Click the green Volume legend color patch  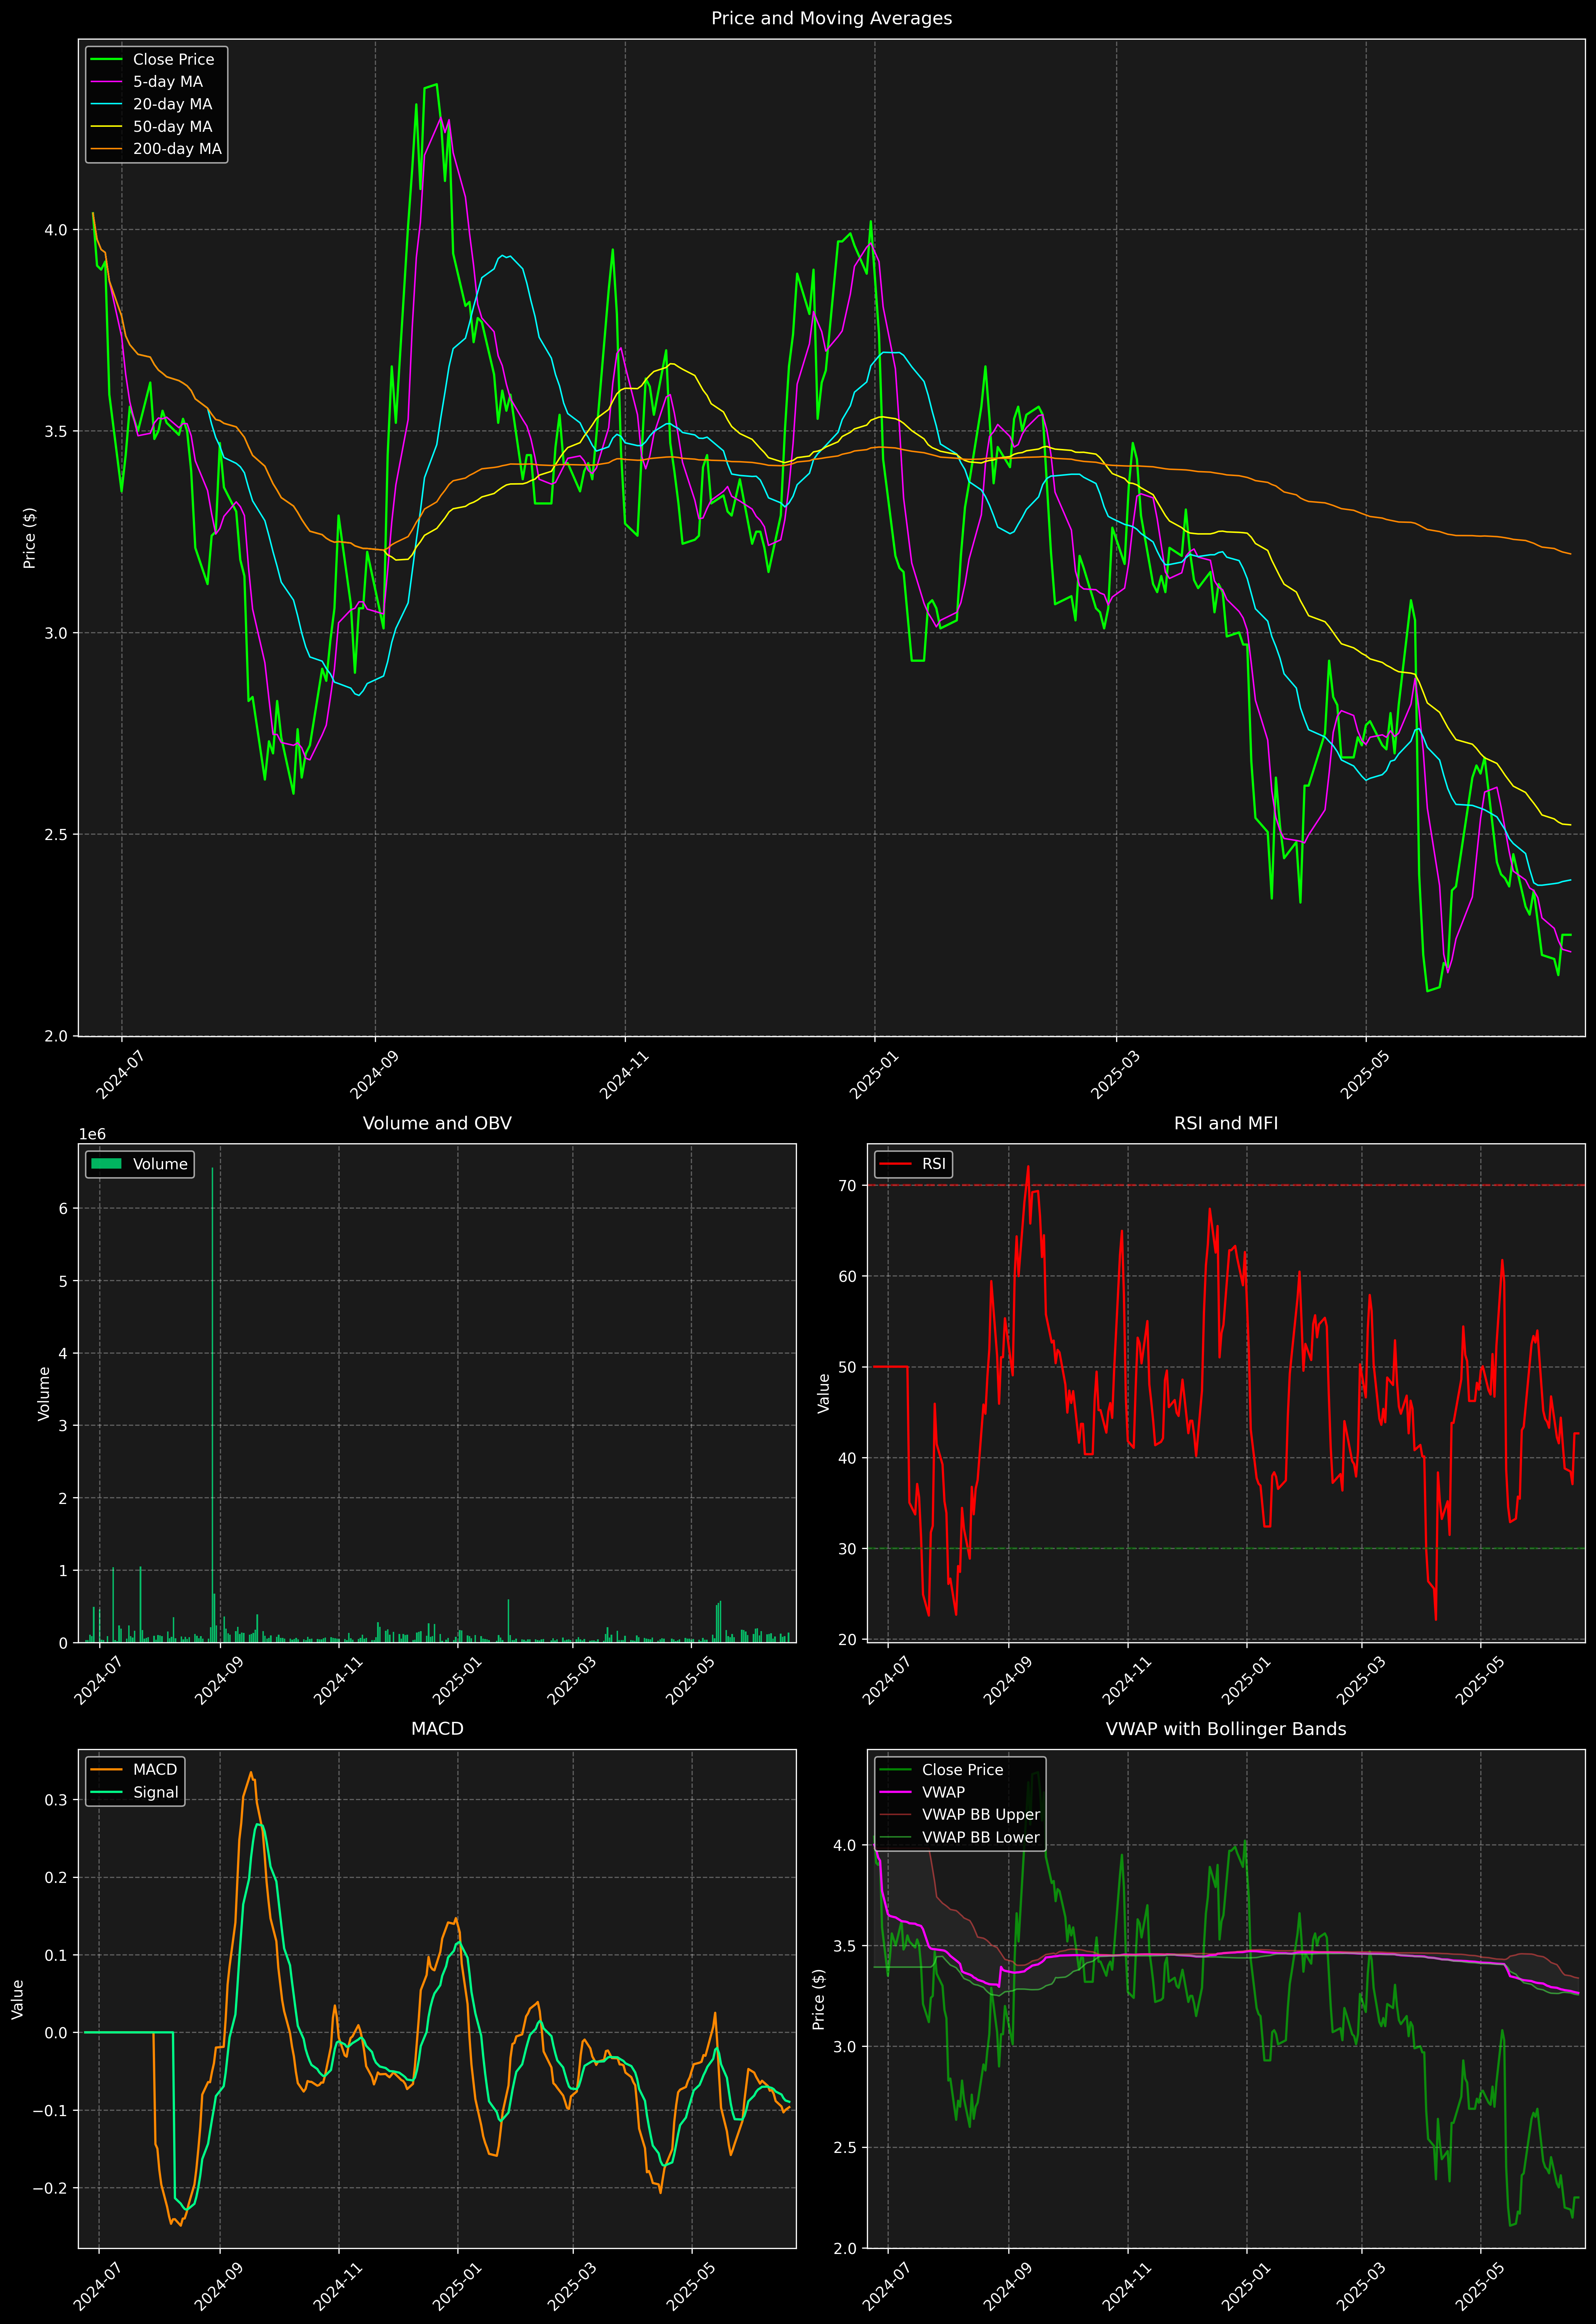106,1164
